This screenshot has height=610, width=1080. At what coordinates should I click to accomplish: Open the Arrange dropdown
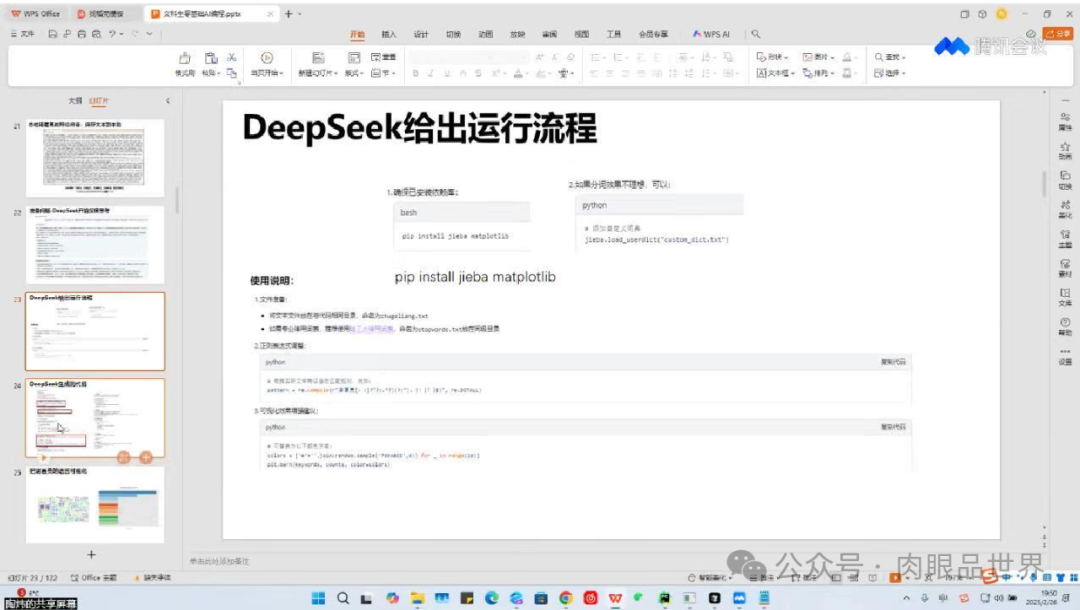(818, 73)
